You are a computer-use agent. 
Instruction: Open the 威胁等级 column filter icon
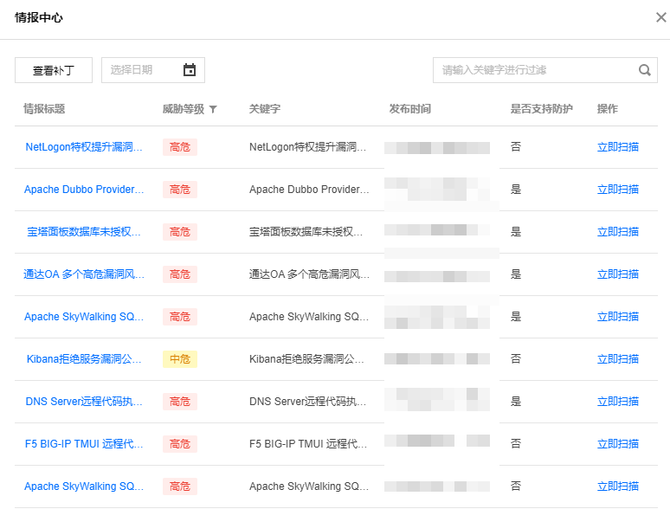[213, 109]
